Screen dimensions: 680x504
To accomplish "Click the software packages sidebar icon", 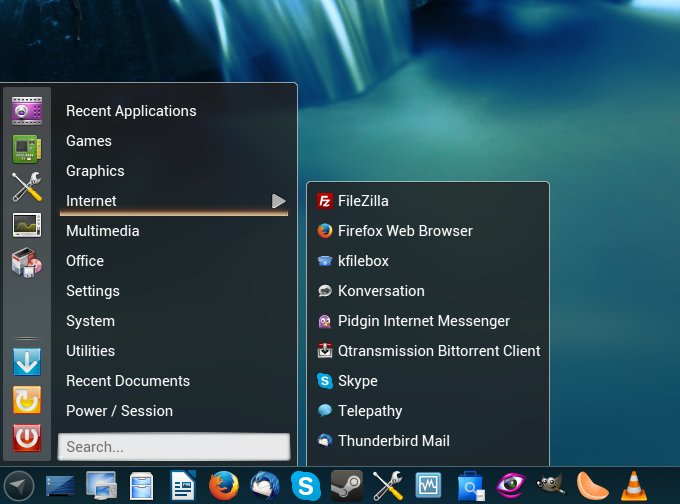I will [27, 262].
